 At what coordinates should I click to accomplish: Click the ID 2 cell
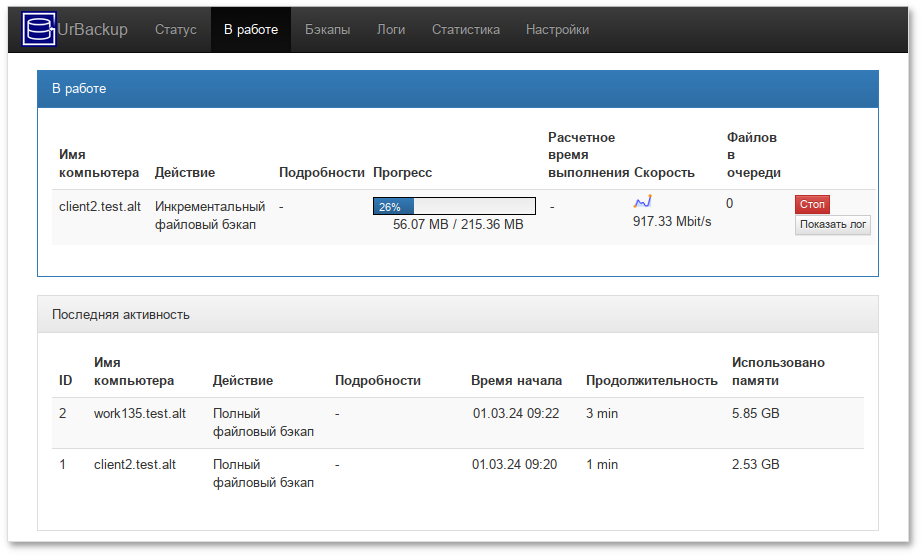pos(62,413)
